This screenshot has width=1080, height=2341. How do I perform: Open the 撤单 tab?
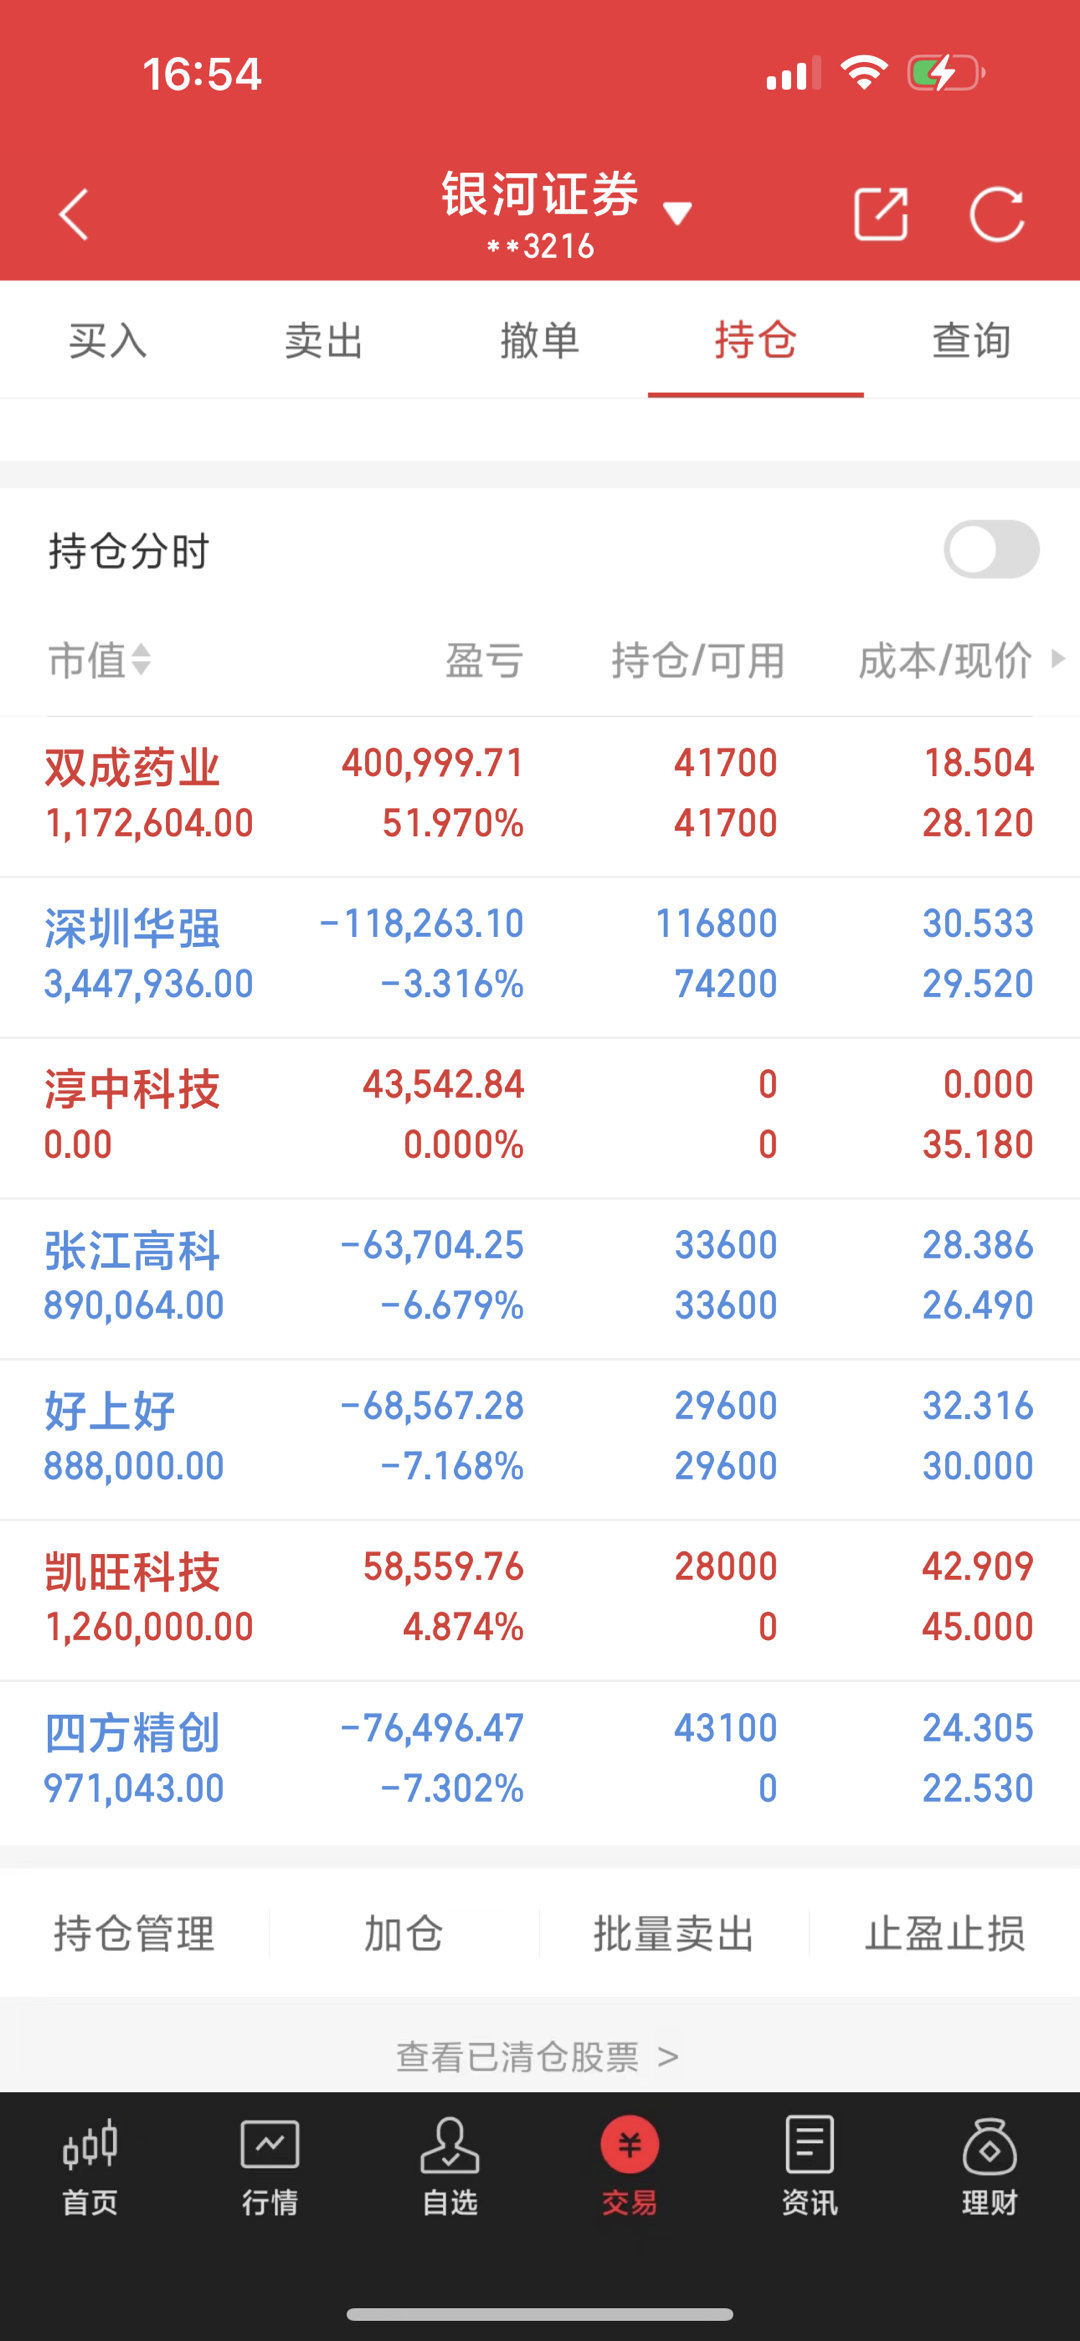point(540,340)
